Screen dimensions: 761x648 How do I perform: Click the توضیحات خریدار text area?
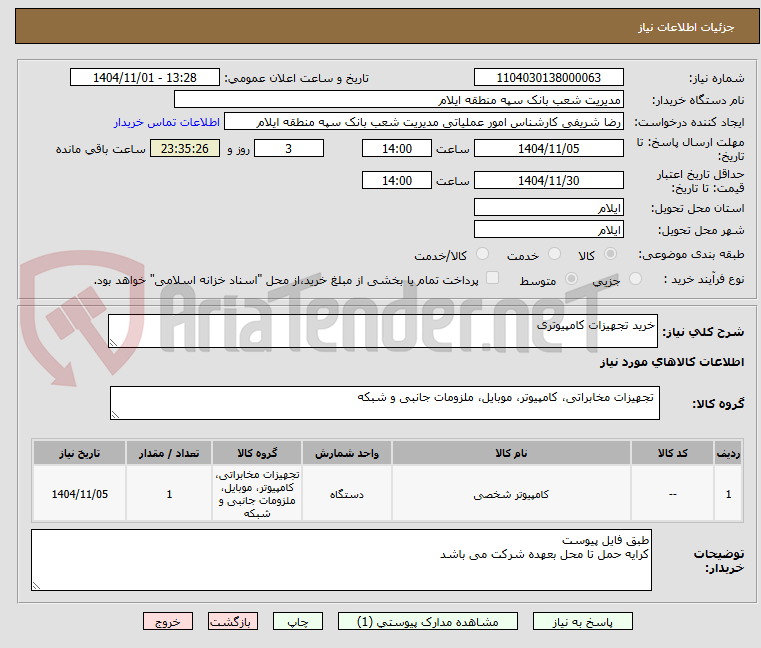(x=341, y=560)
